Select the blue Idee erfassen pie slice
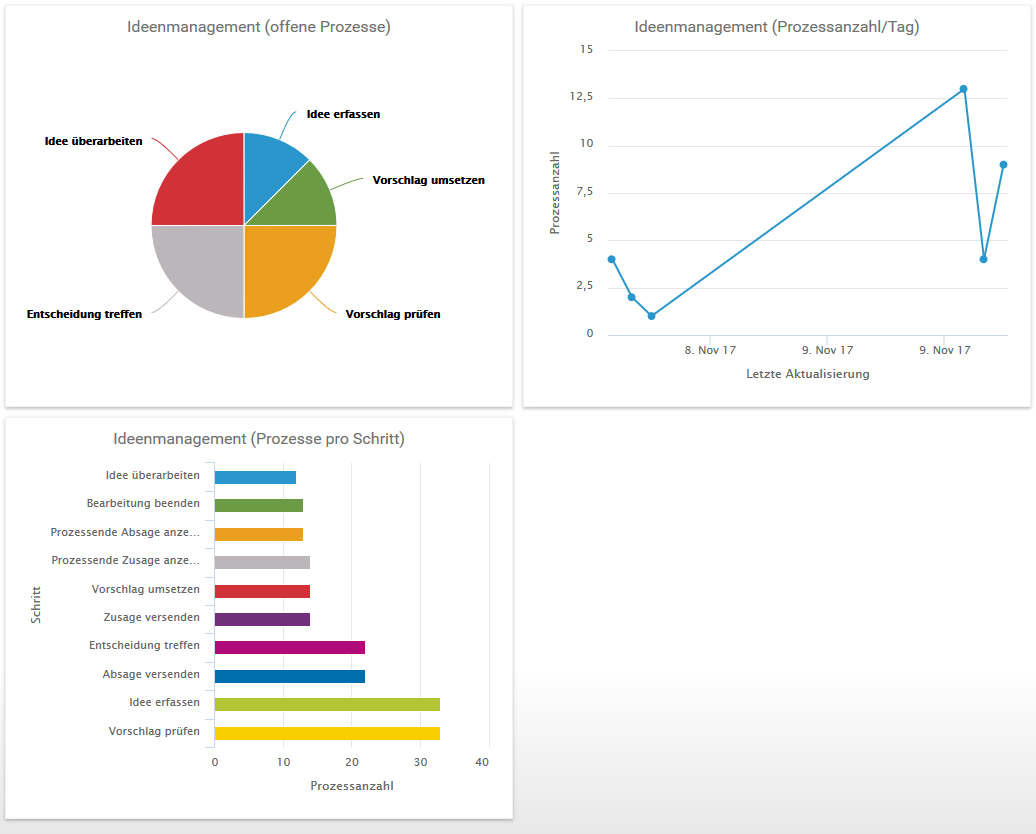This screenshot has width=1036, height=834. (x=270, y=168)
